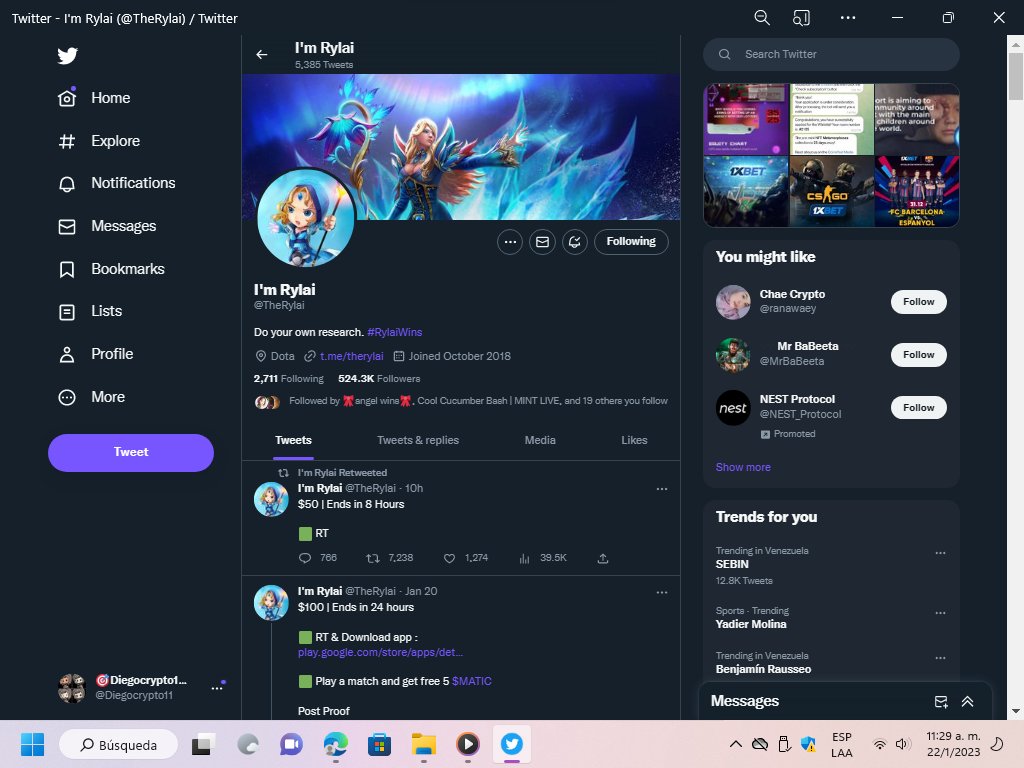Open the profile's three-dot options button
The image size is (1024, 768).
510,242
